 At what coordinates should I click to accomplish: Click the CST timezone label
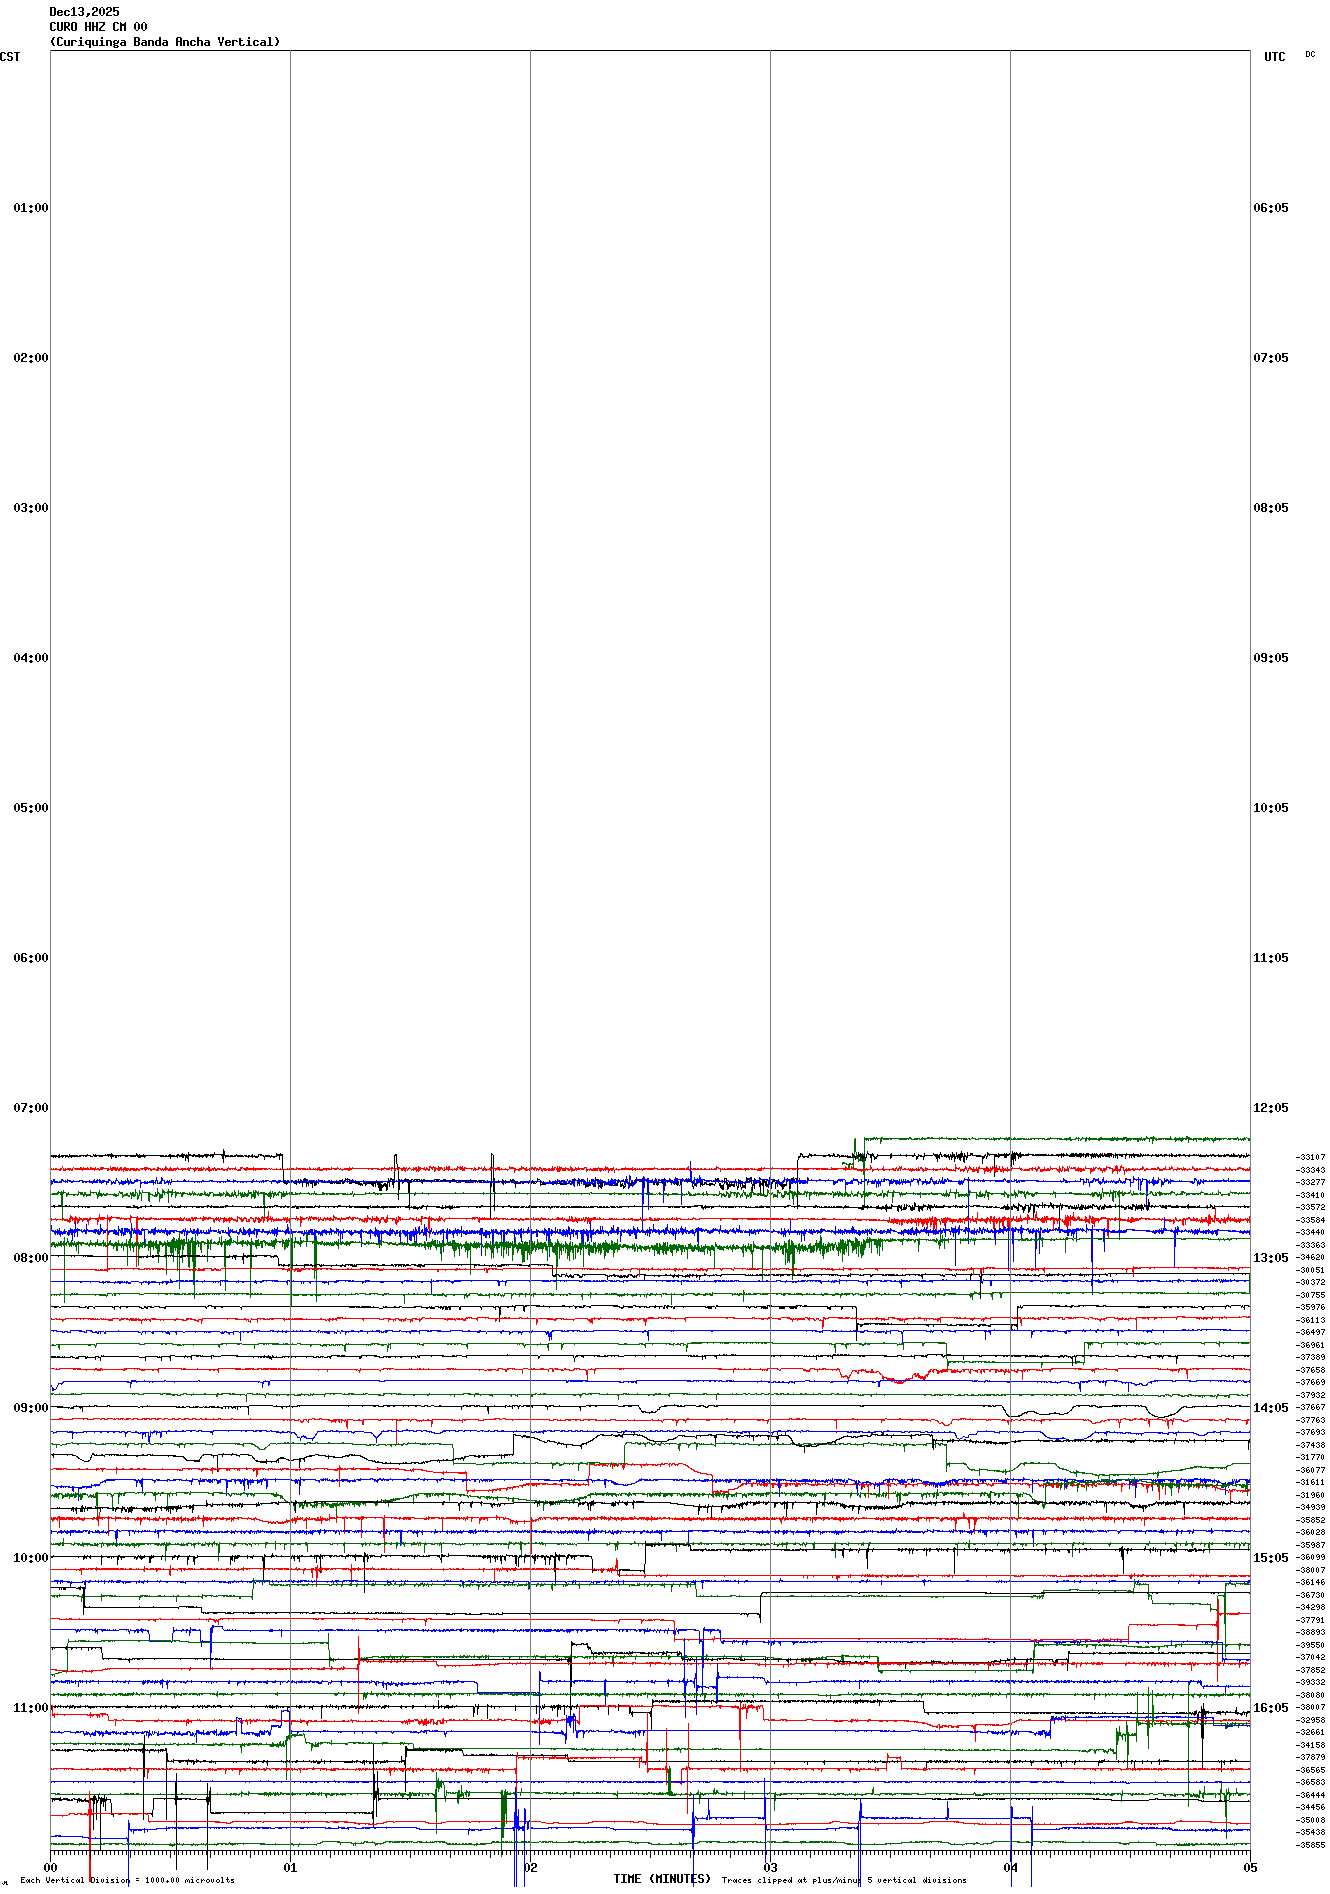click(x=10, y=57)
